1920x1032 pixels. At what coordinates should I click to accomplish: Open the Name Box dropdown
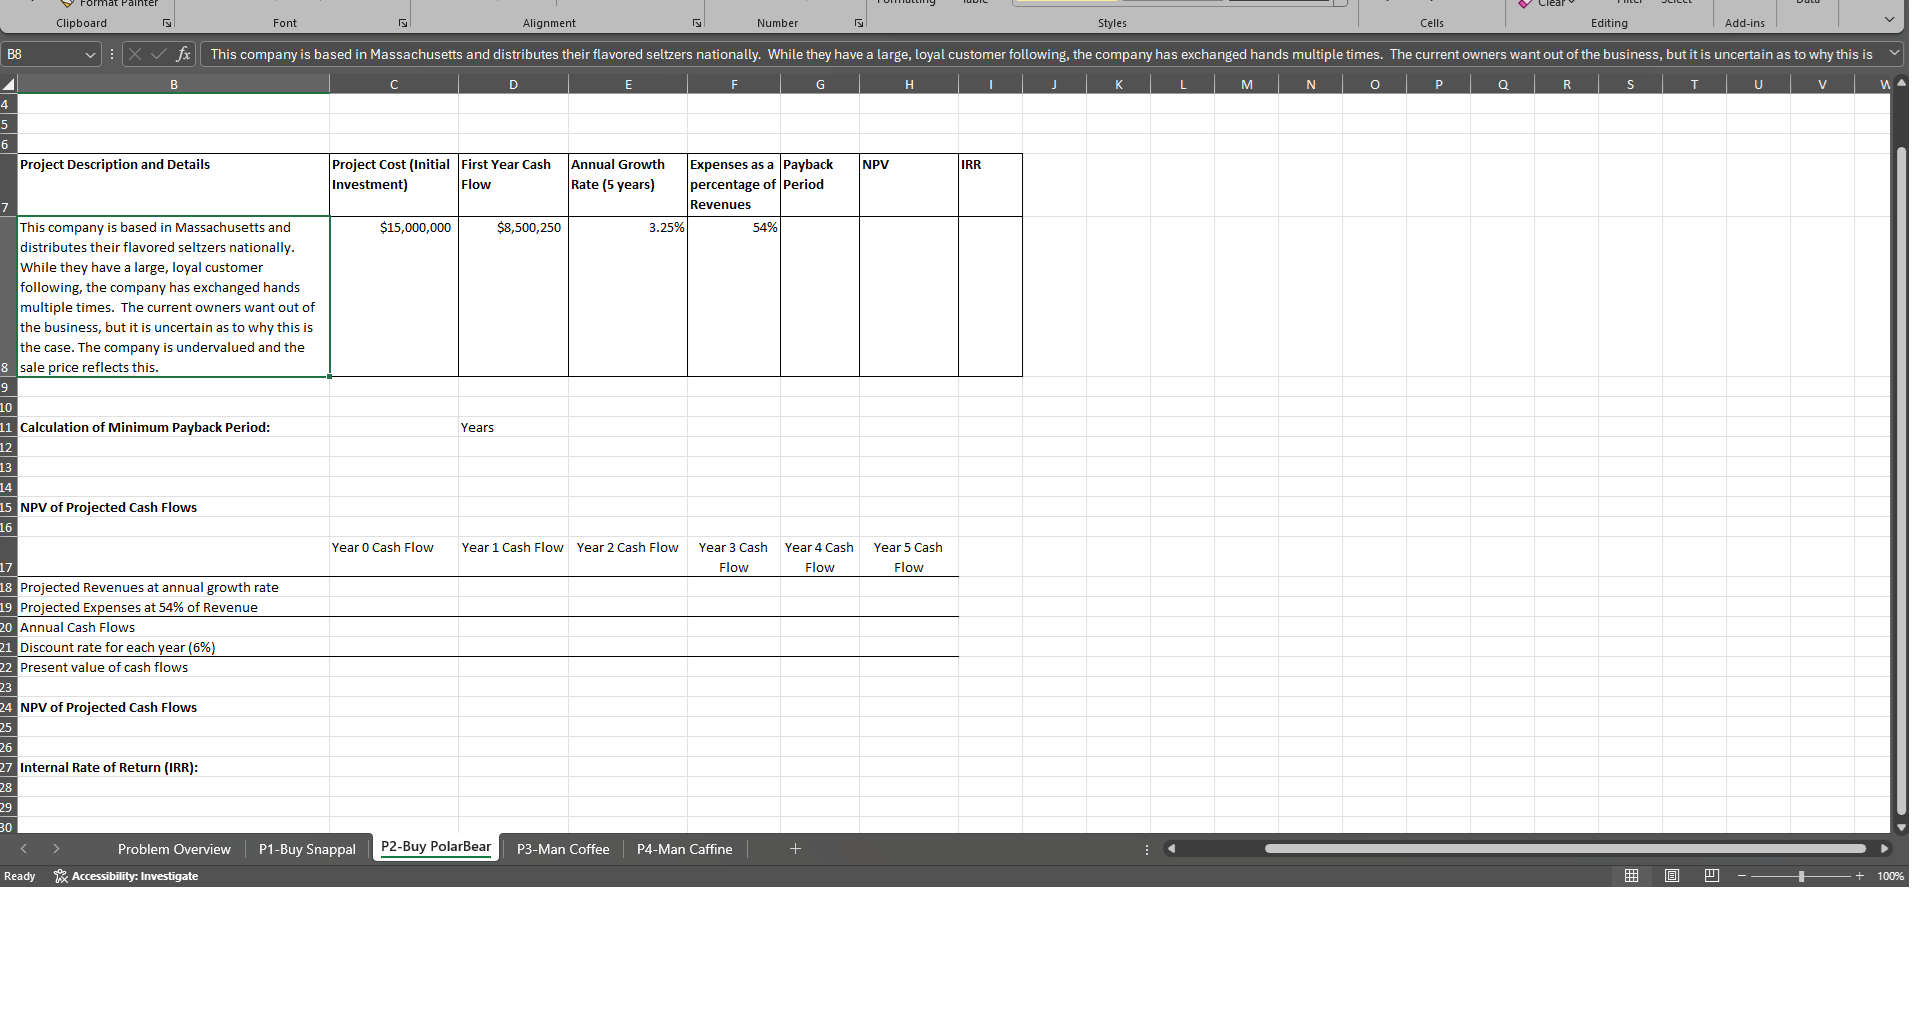point(91,55)
